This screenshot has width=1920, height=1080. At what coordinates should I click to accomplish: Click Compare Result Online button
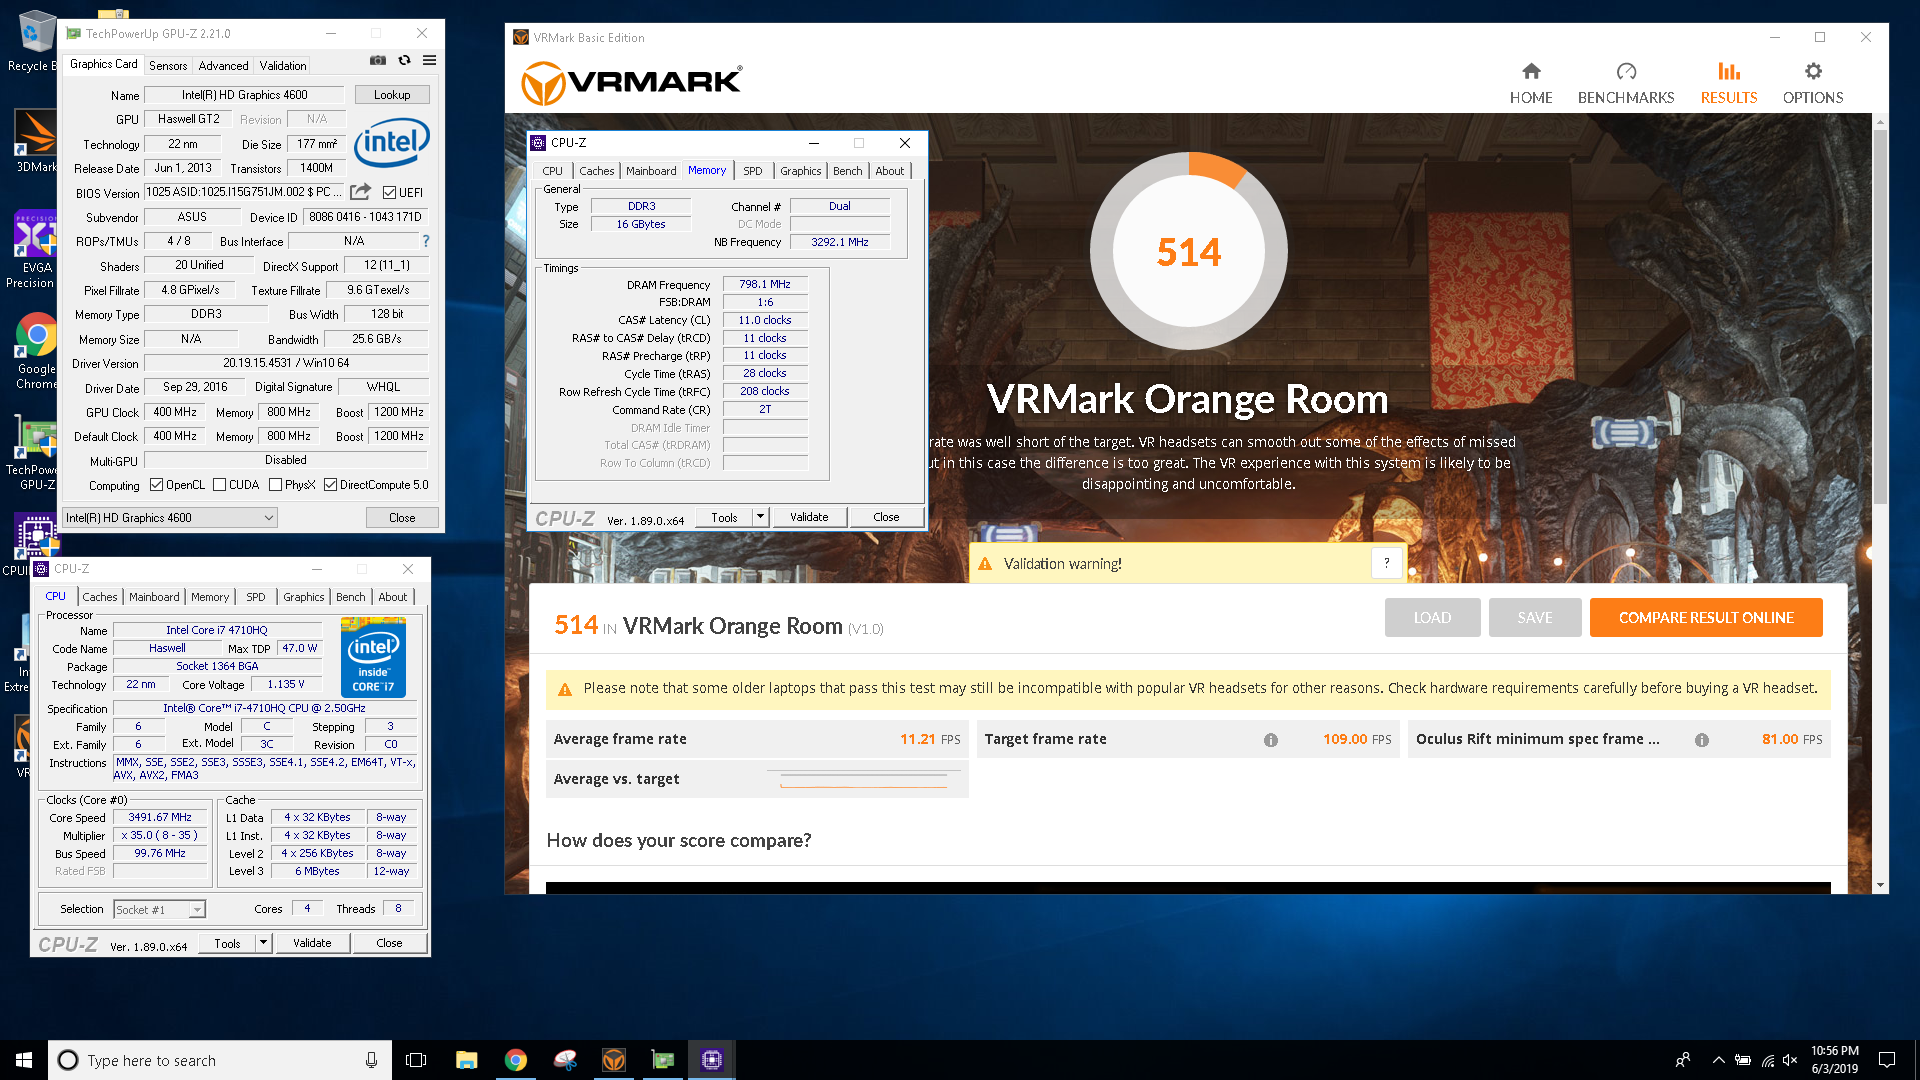click(x=1706, y=618)
